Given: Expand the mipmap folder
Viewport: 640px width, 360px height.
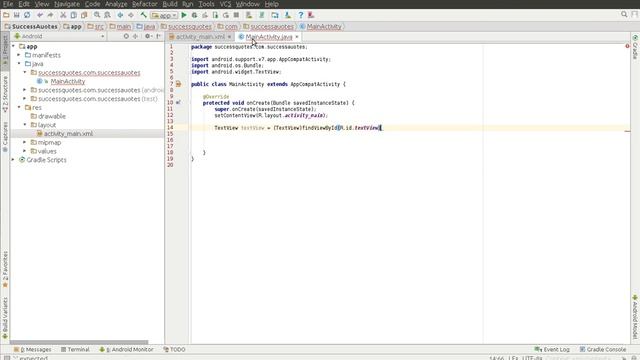Looking at the screenshot, I should (x=25, y=142).
